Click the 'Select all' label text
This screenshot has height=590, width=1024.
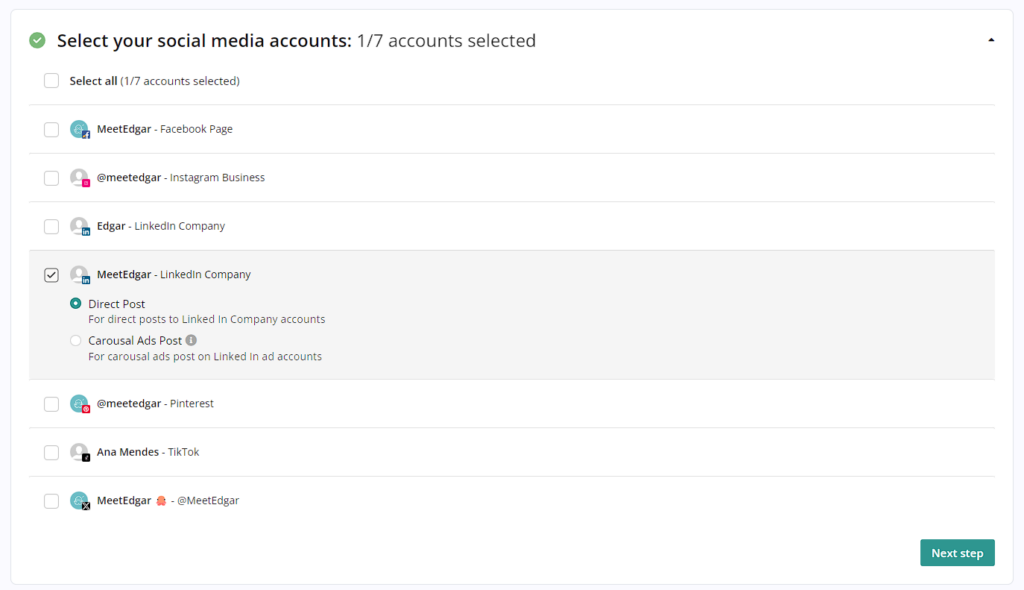pos(93,81)
